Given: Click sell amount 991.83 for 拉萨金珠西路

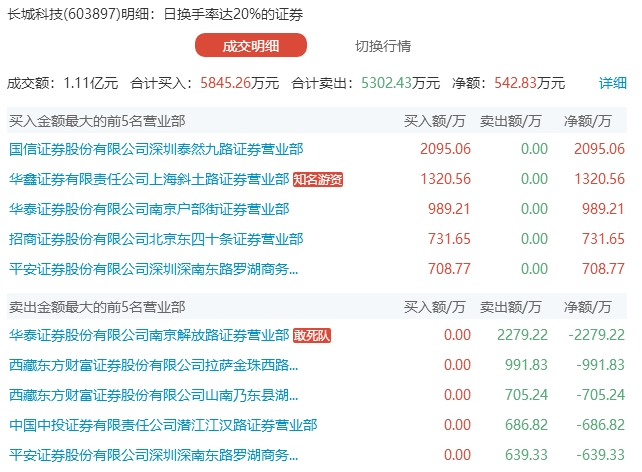Looking at the screenshot, I should click(526, 365).
